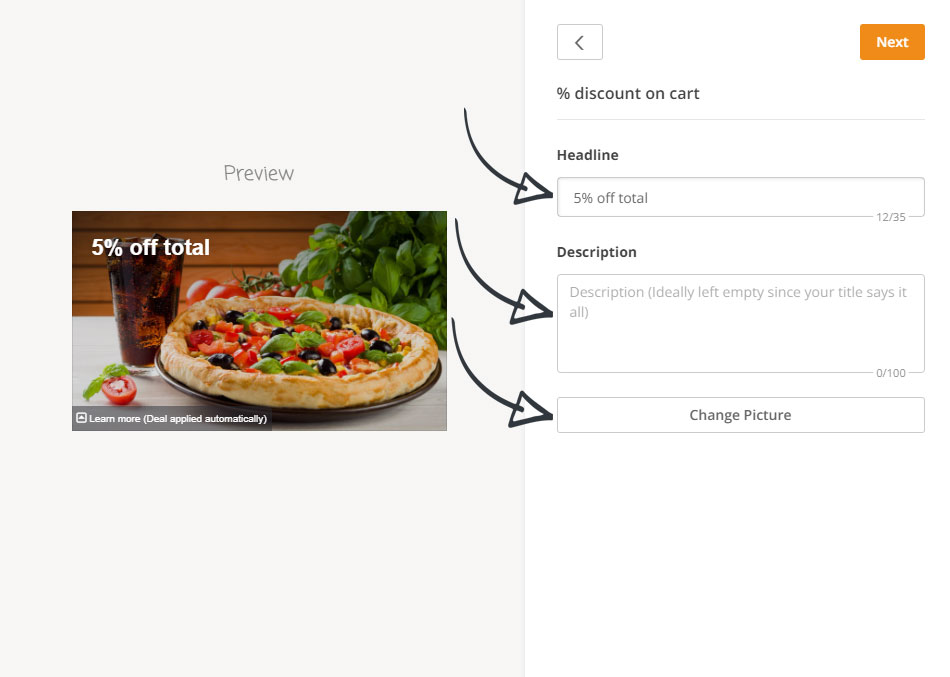Click into the Description text area

click(x=740, y=324)
